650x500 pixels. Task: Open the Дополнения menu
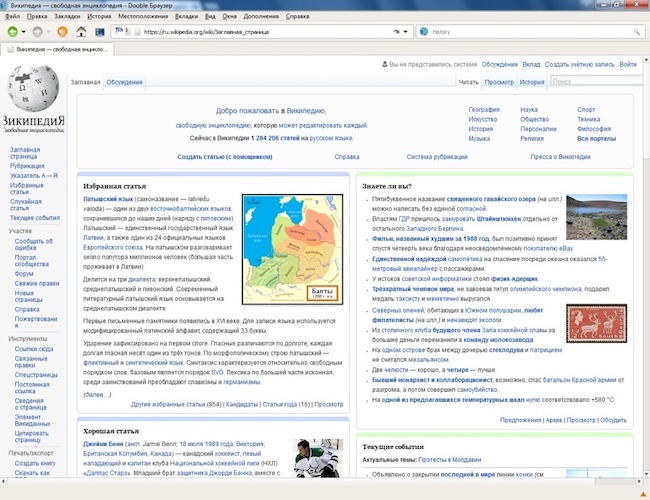(261, 16)
